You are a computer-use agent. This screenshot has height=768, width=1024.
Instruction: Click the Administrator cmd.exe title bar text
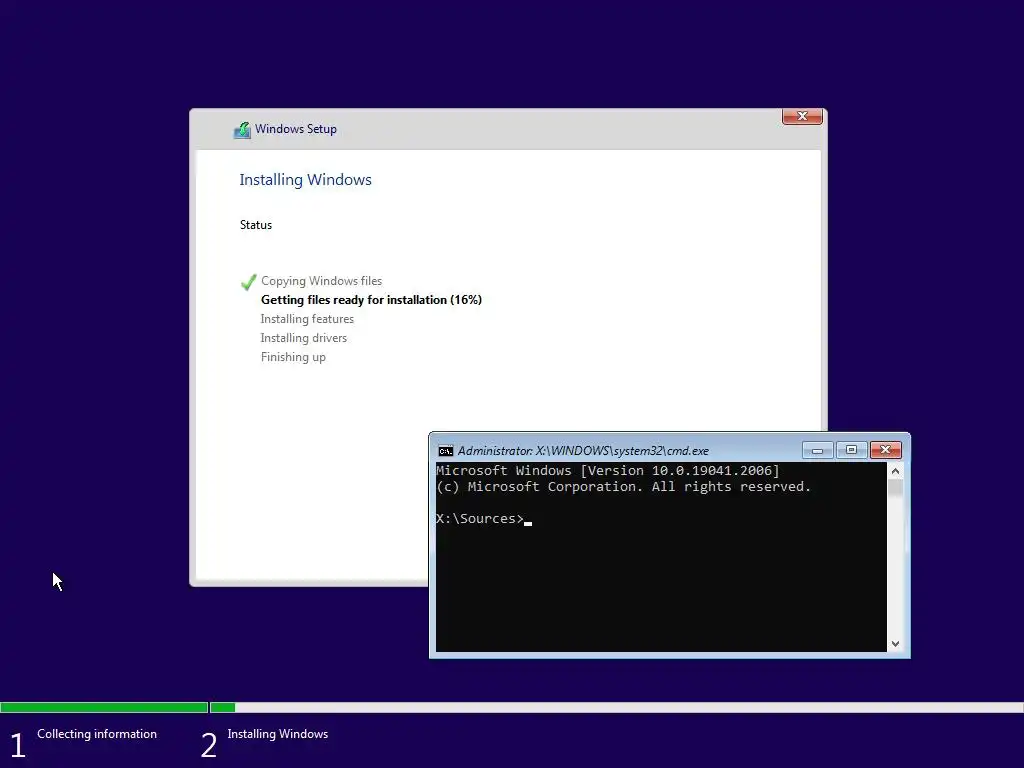pyautogui.click(x=583, y=451)
